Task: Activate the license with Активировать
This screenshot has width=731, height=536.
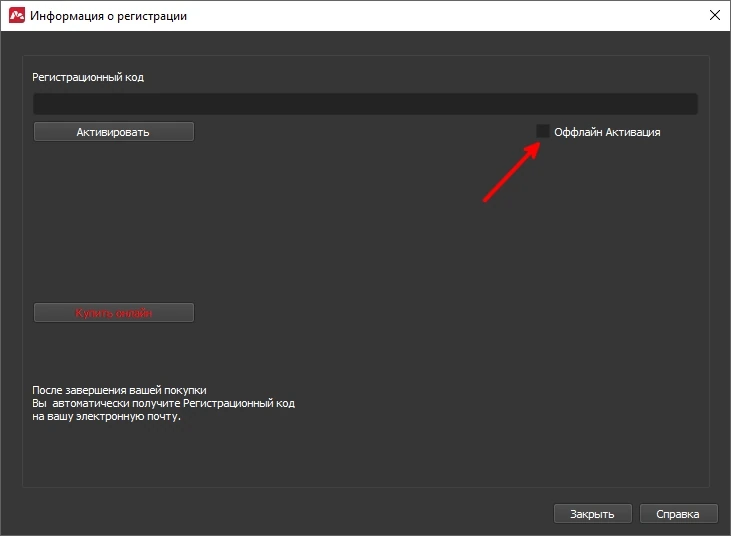Action: point(114,132)
